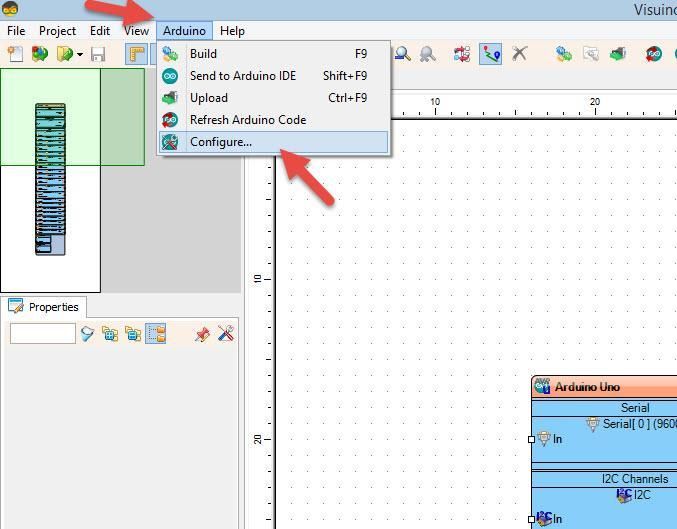The width and height of the screenshot is (677, 529).
Task: Open the Project menu
Action: (x=57, y=31)
